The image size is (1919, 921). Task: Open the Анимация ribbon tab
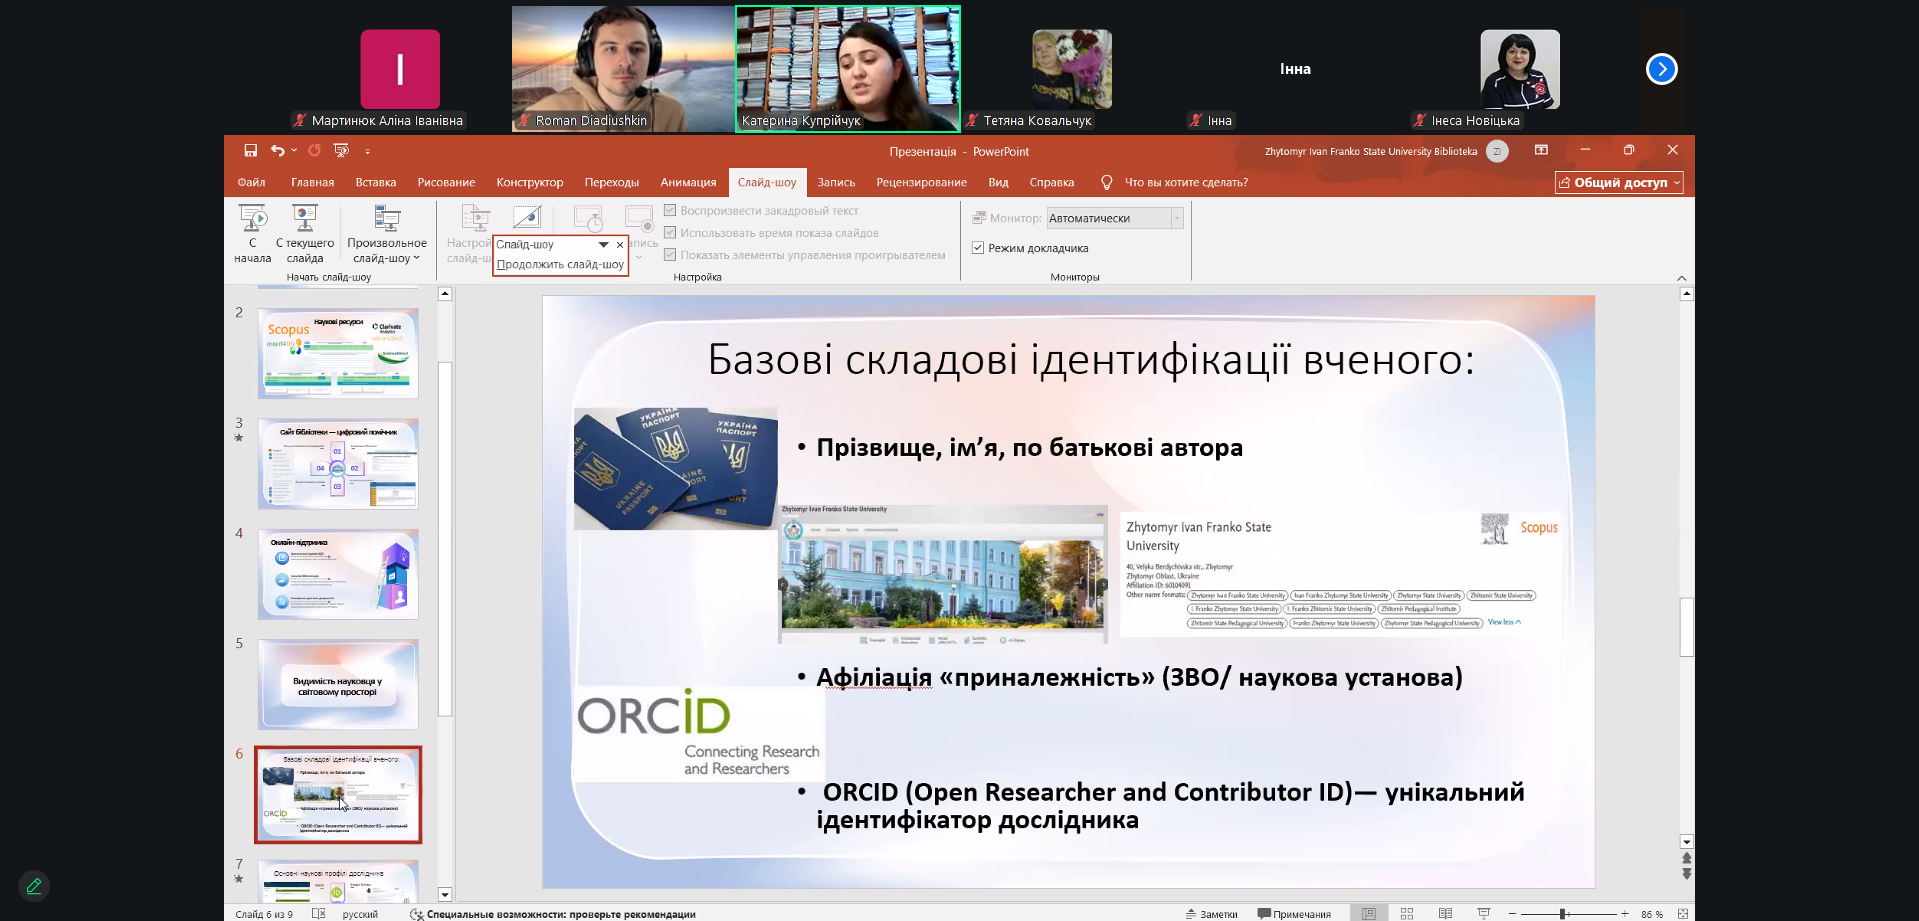[688, 182]
